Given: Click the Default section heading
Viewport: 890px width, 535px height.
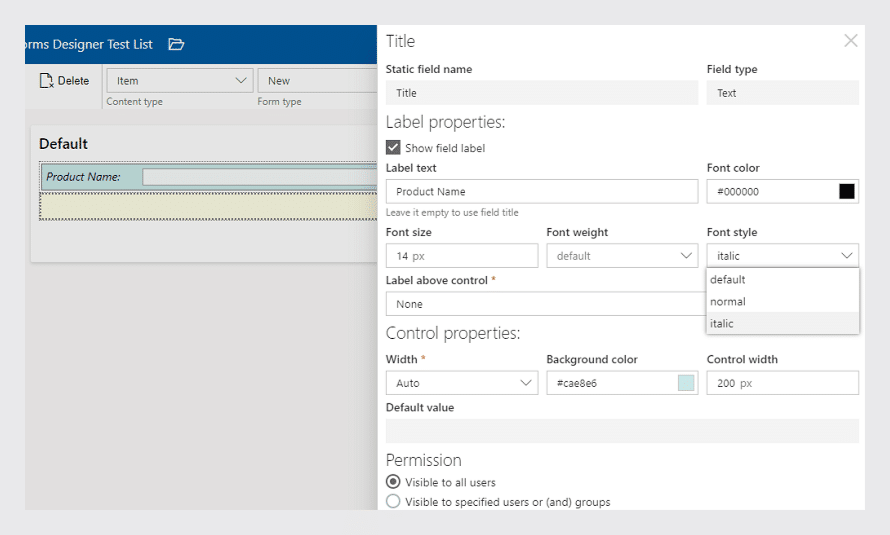Looking at the screenshot, I should [64, 144].
